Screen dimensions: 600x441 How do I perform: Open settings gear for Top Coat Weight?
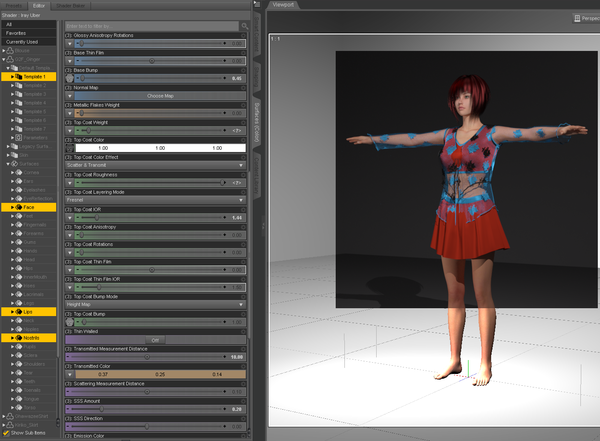click(x=243, y=122)
